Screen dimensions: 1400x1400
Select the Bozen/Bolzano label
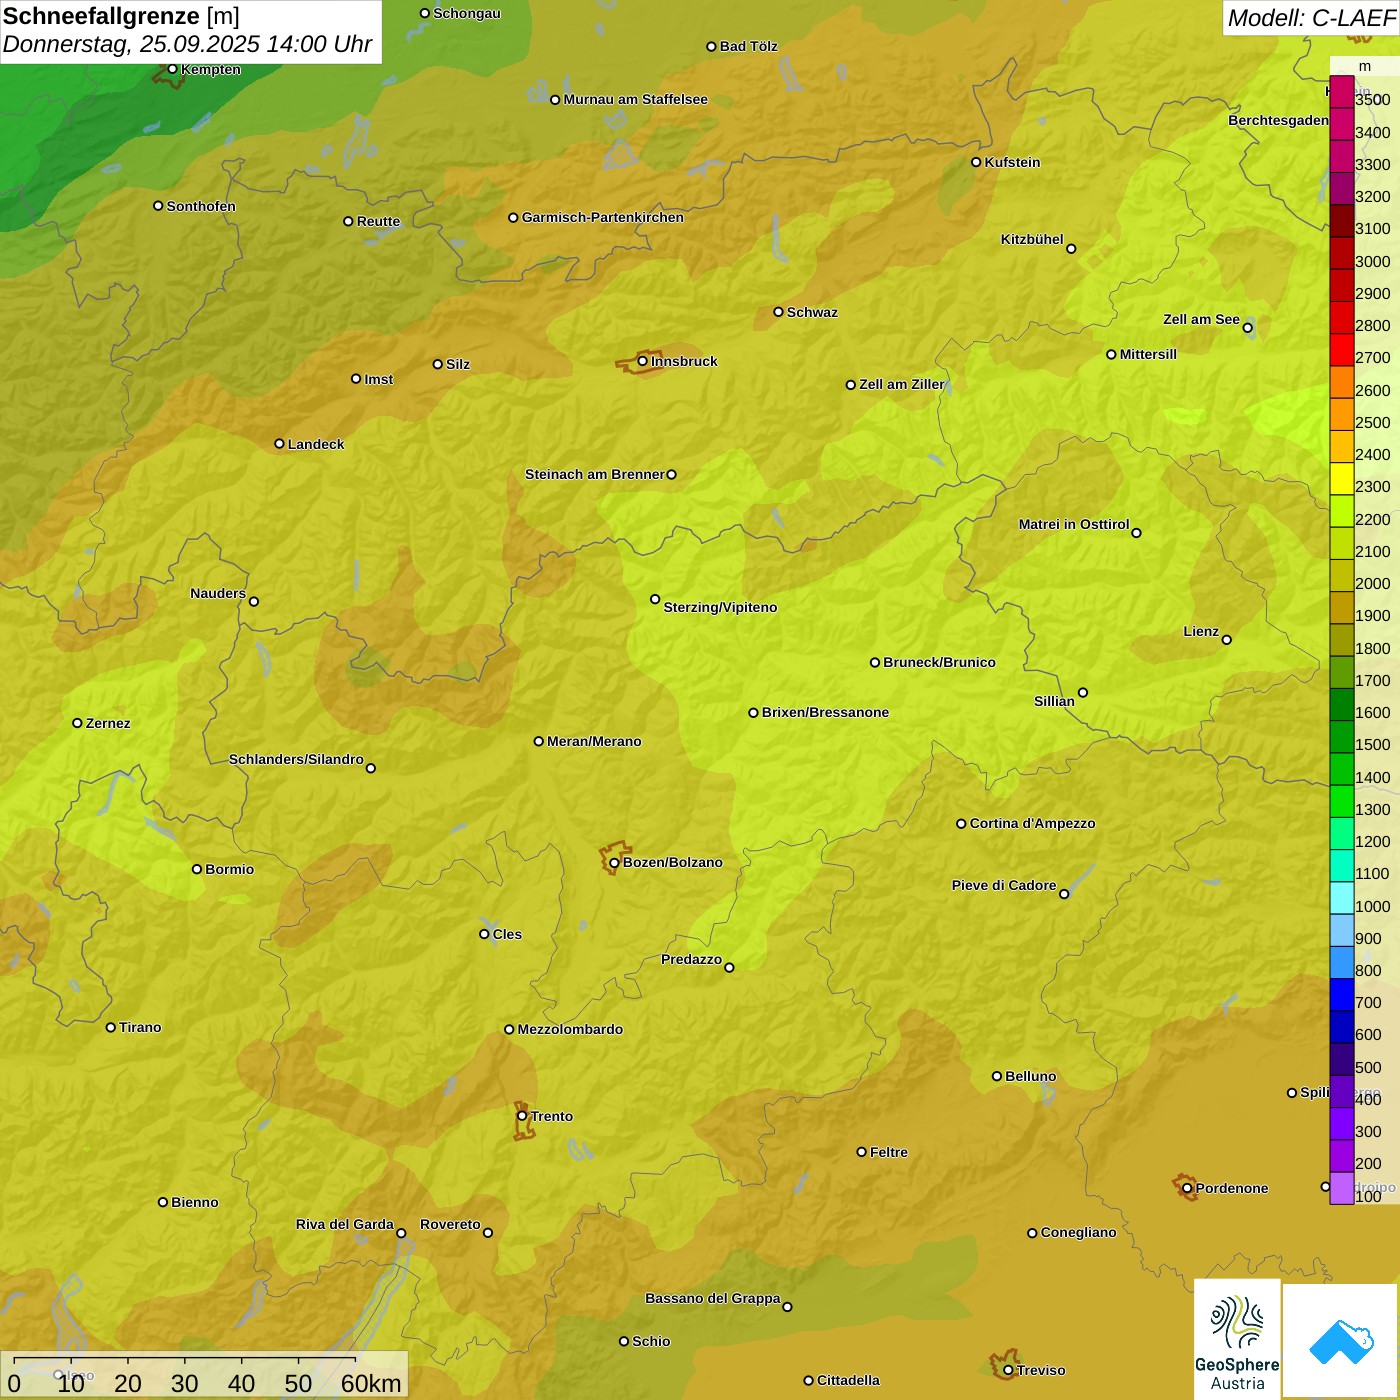coord(672,862)
